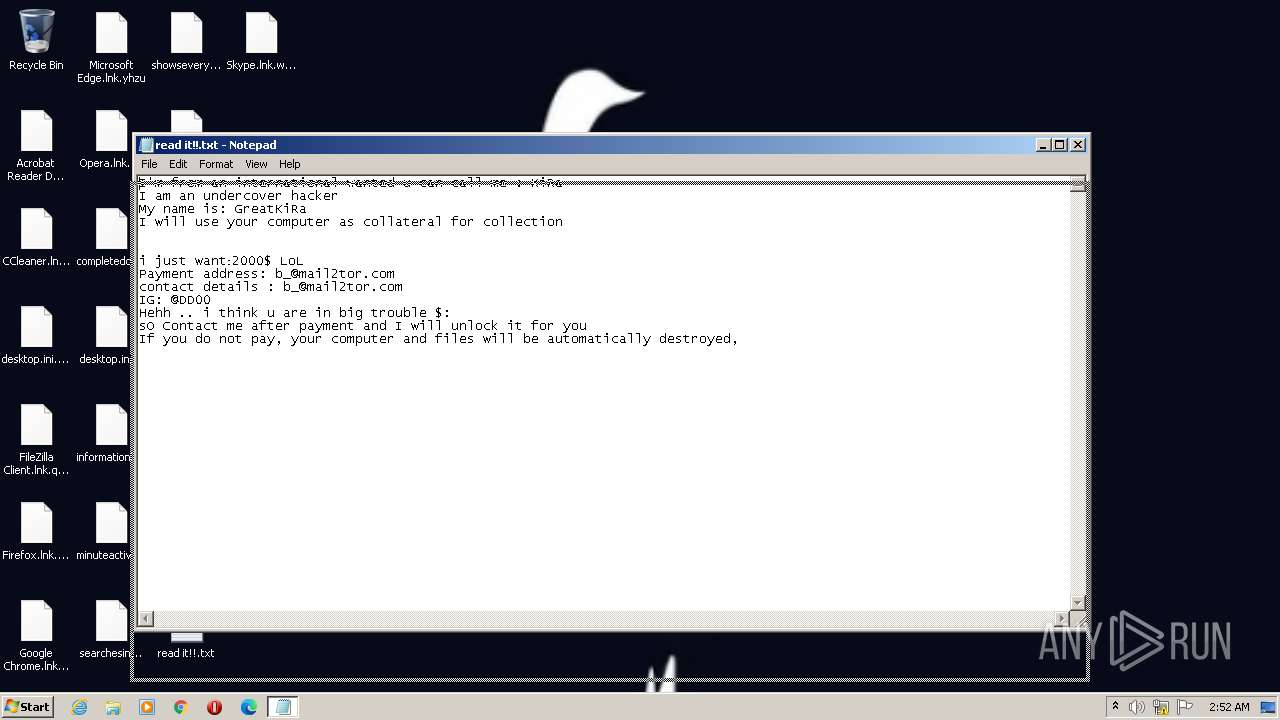Select the information desktop file icon
Screen dimensions: 1280x720
(104, 433)
